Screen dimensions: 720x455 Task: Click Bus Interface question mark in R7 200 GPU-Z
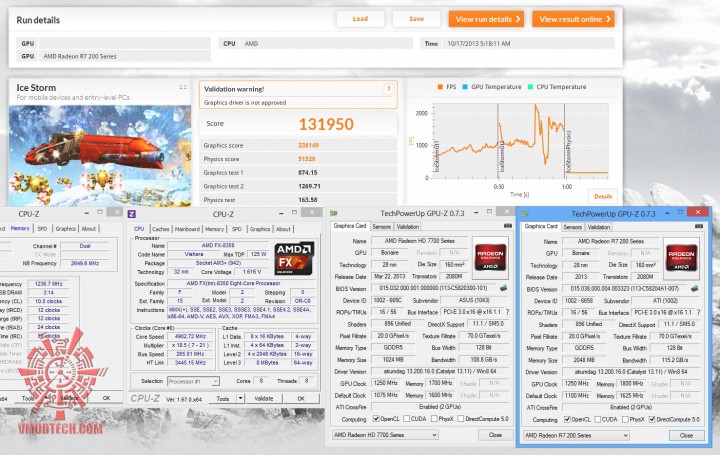[698, 312]
